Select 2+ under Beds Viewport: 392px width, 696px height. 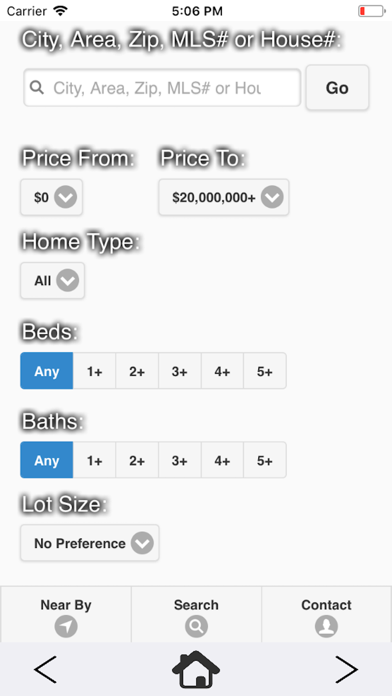click(137, 371)
